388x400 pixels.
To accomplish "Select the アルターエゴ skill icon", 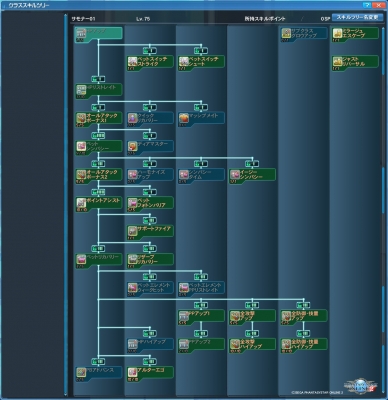I will (132, 373).
